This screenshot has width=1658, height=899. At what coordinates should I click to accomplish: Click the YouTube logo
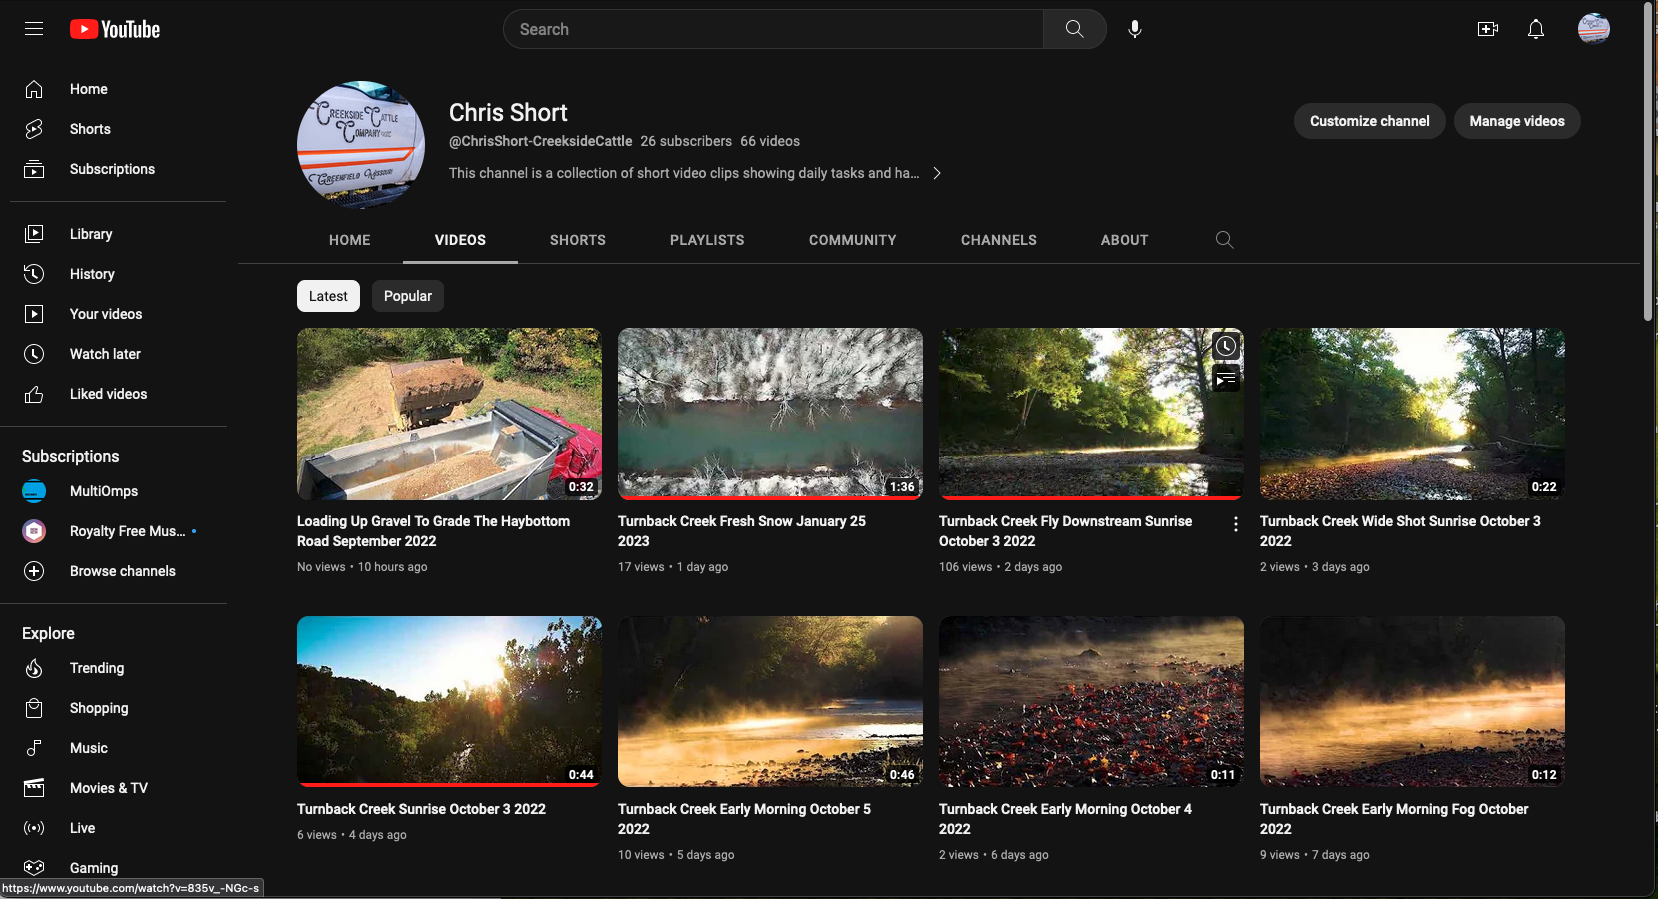115,29
